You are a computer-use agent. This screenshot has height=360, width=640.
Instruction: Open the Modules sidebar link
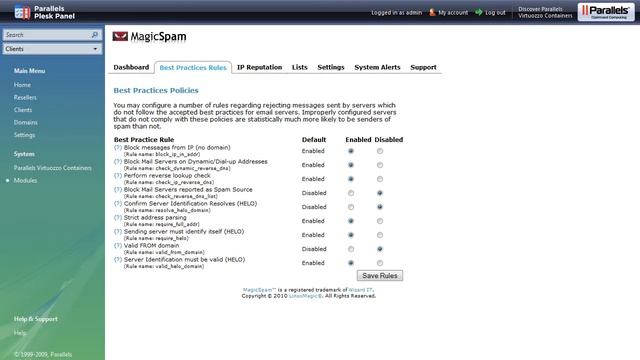click(x=25, y=180)
